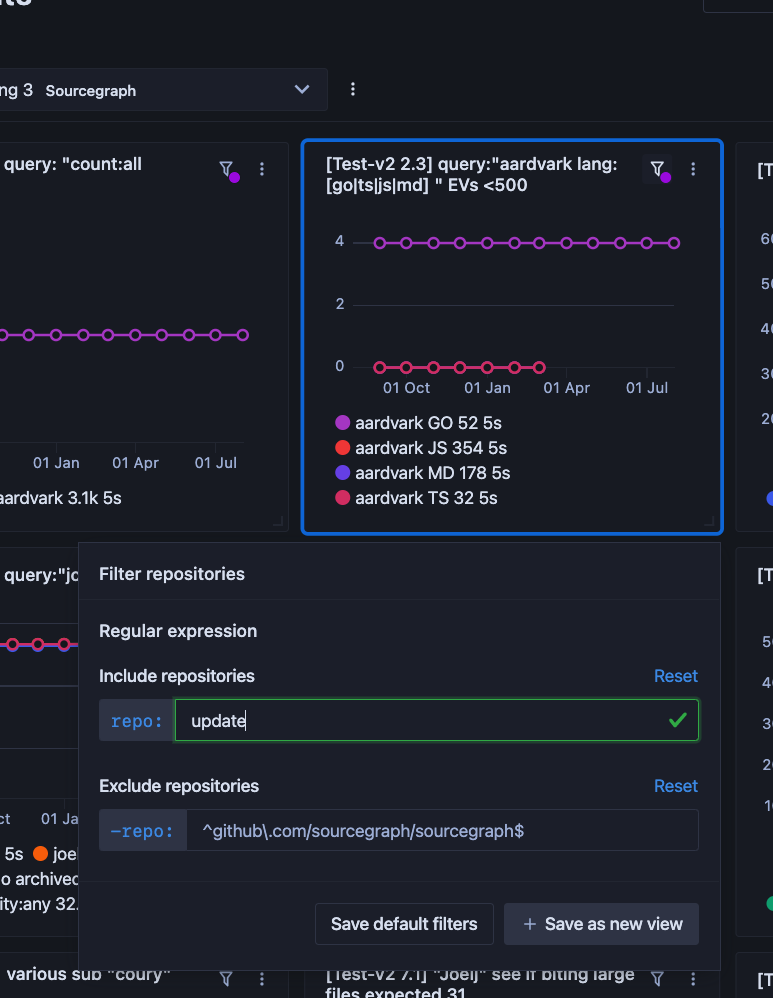The image size is (773, 998).
Task: Click the aardvark GO 52 5s legend swatch
Action: 343,423
